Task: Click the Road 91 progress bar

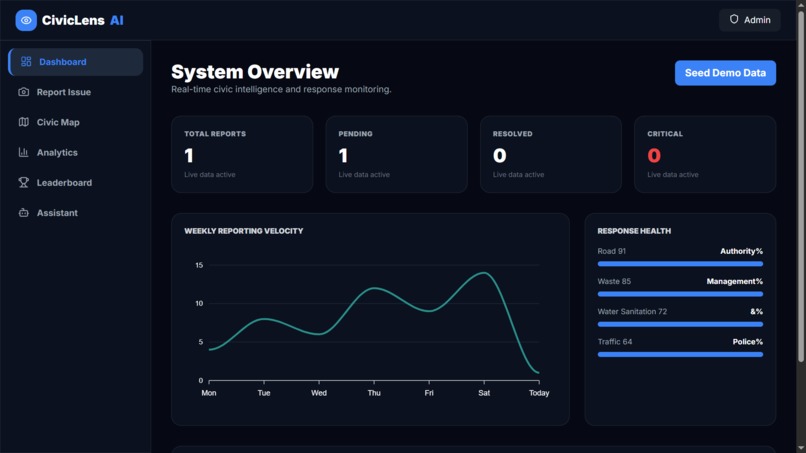Action: (680, 264)
